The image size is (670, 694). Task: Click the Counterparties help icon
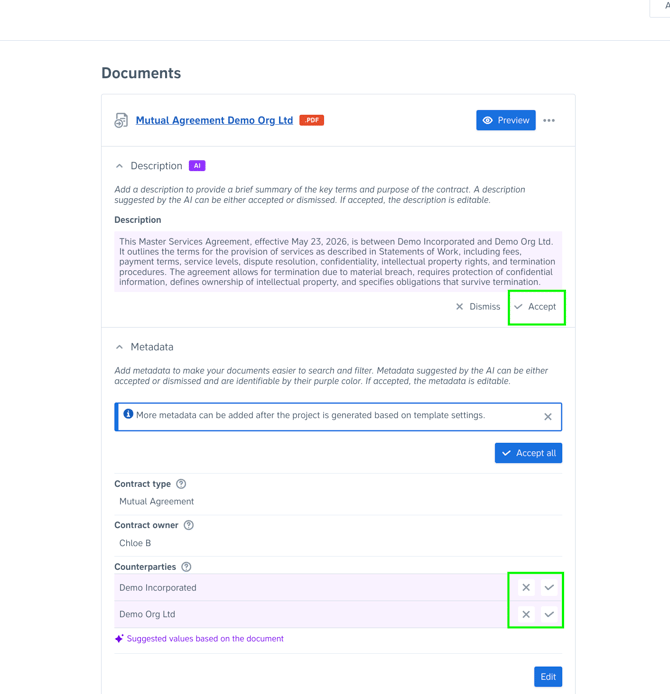pos(186,567)
